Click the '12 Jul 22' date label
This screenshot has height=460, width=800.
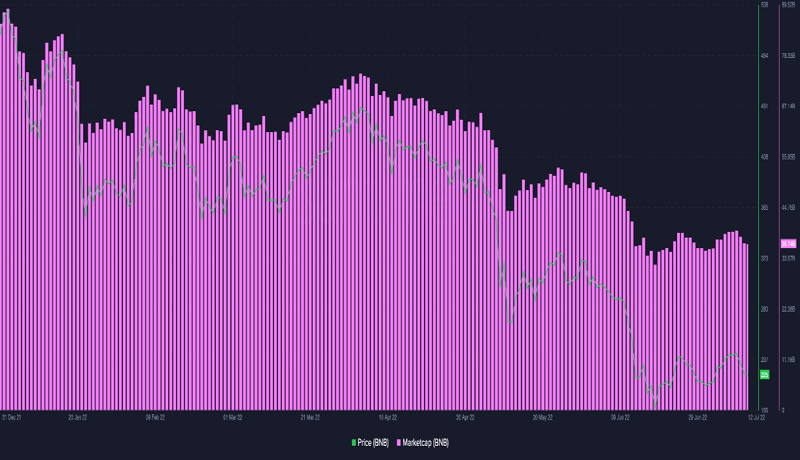757,417
